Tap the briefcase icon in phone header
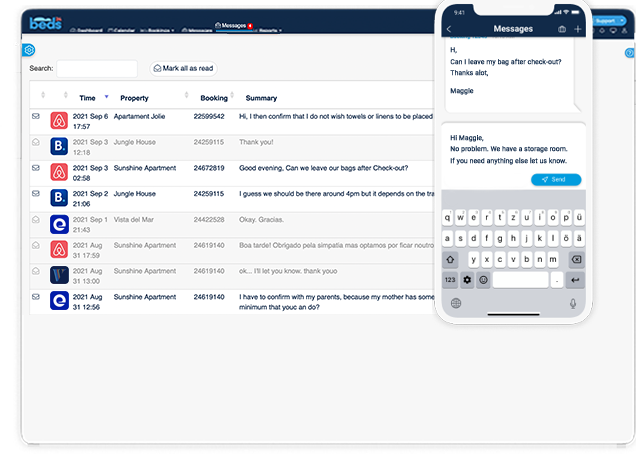 562,29
